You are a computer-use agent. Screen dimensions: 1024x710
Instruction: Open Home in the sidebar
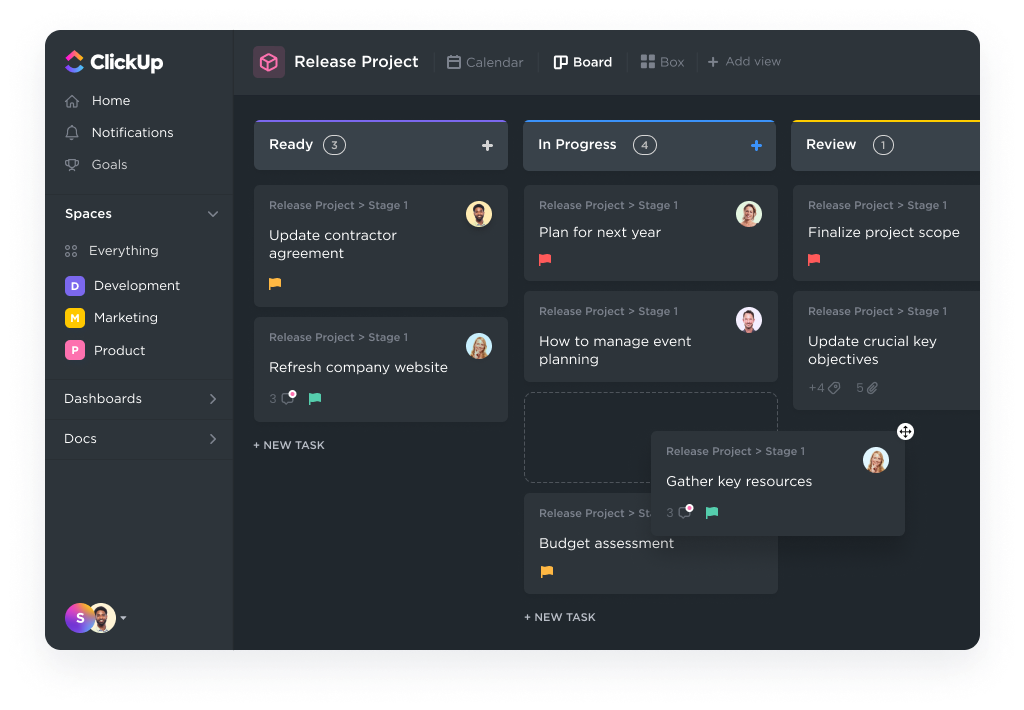(x=111, y=101)
